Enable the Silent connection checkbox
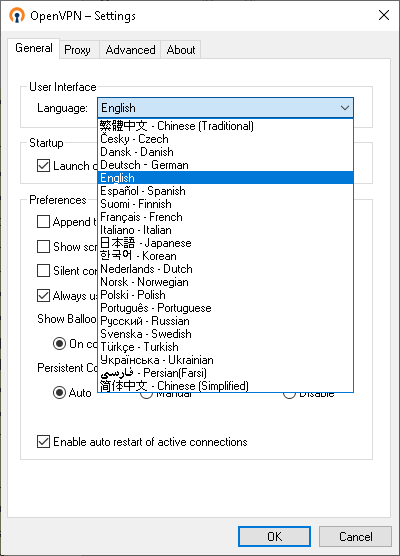The height and width of the screenshot is (556, 400). 43,271
